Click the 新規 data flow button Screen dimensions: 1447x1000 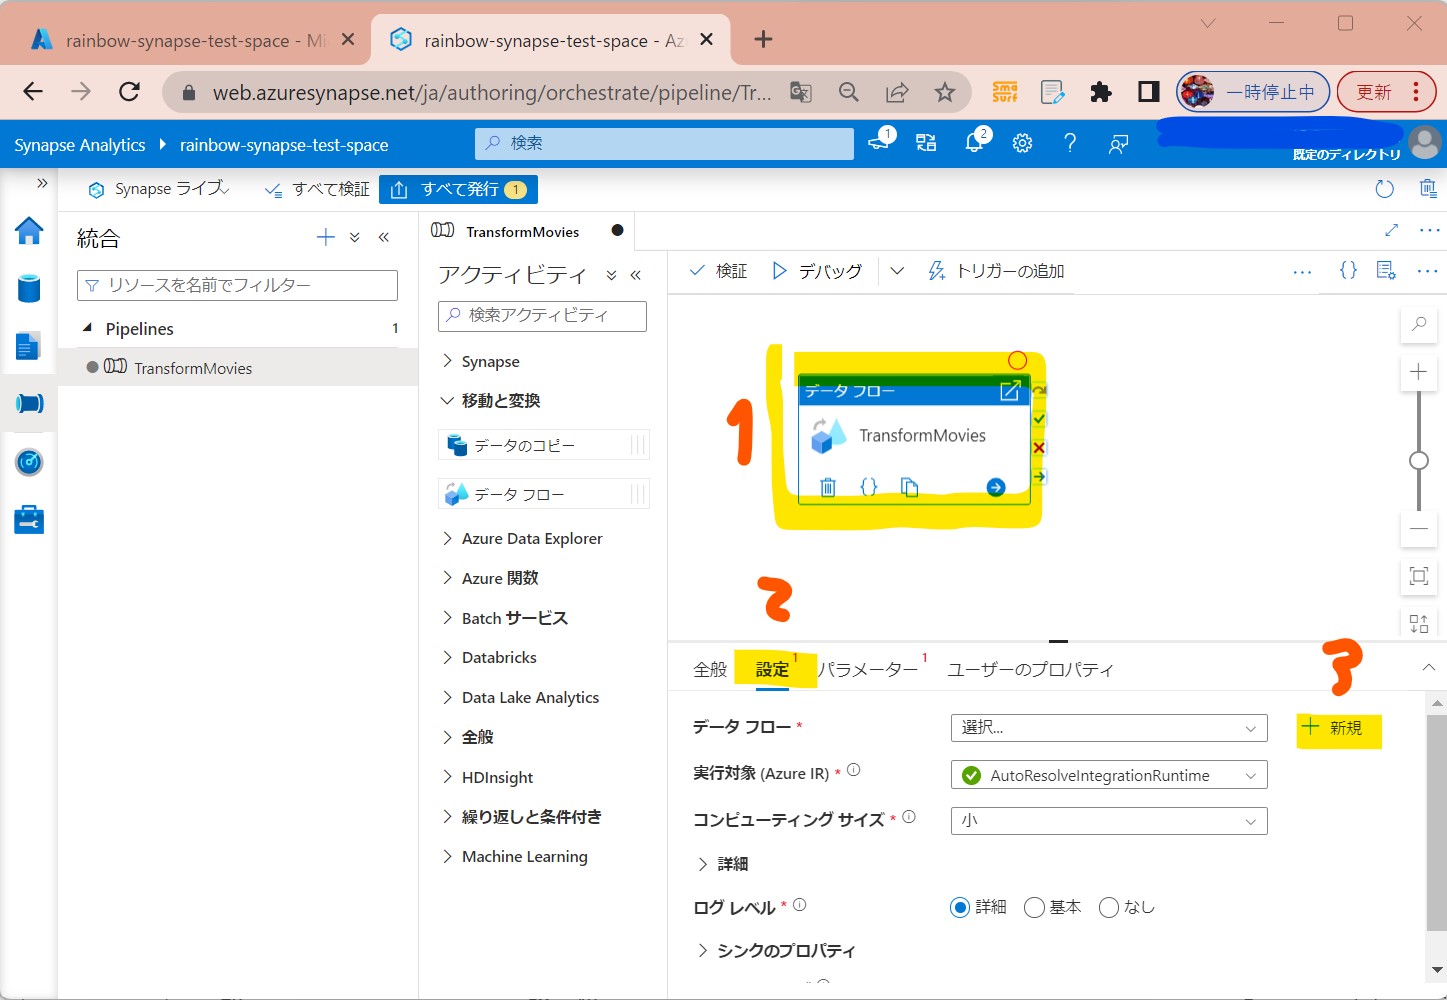pos(1333,728)
